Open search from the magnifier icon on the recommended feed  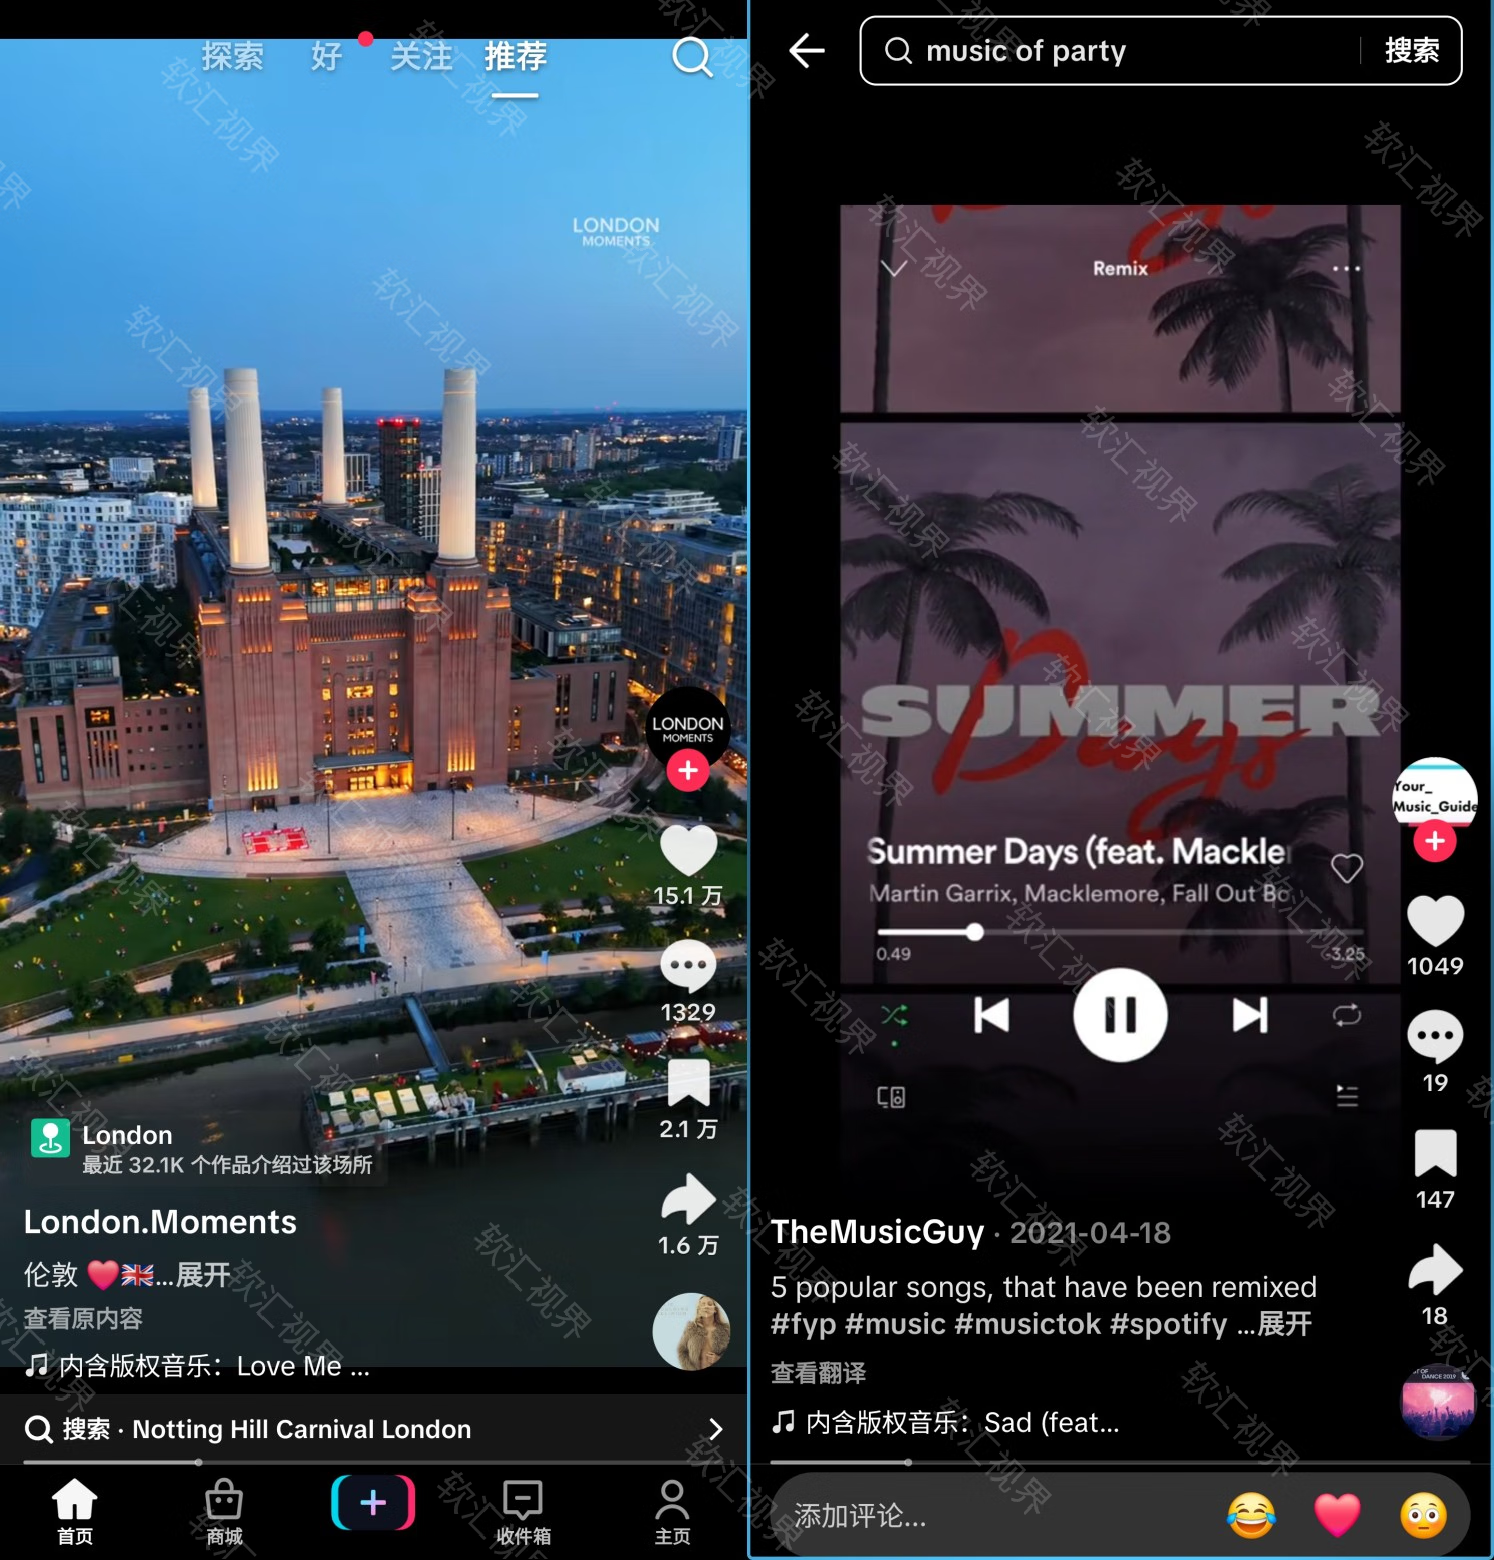coord(691,57)
